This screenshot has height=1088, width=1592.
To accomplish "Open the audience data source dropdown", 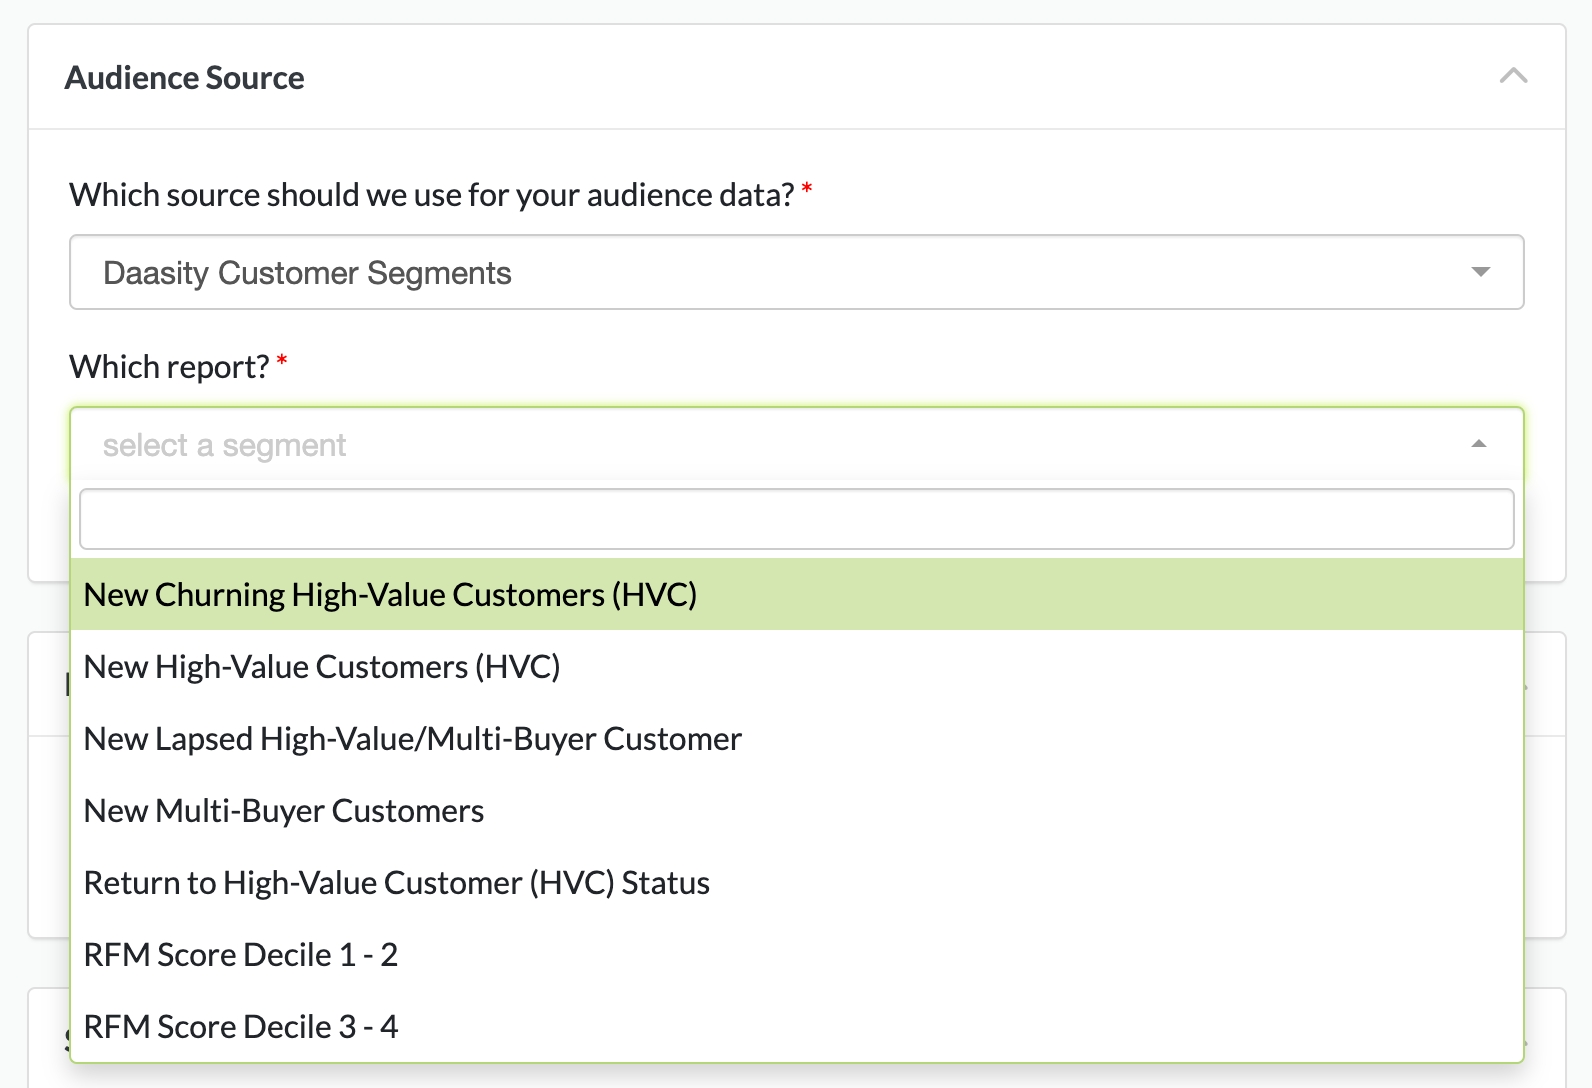I will point(795,272).
